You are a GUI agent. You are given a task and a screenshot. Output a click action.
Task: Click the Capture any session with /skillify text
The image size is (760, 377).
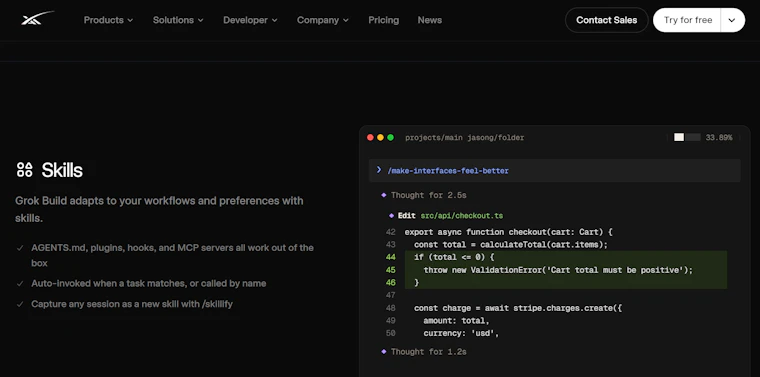132,304
